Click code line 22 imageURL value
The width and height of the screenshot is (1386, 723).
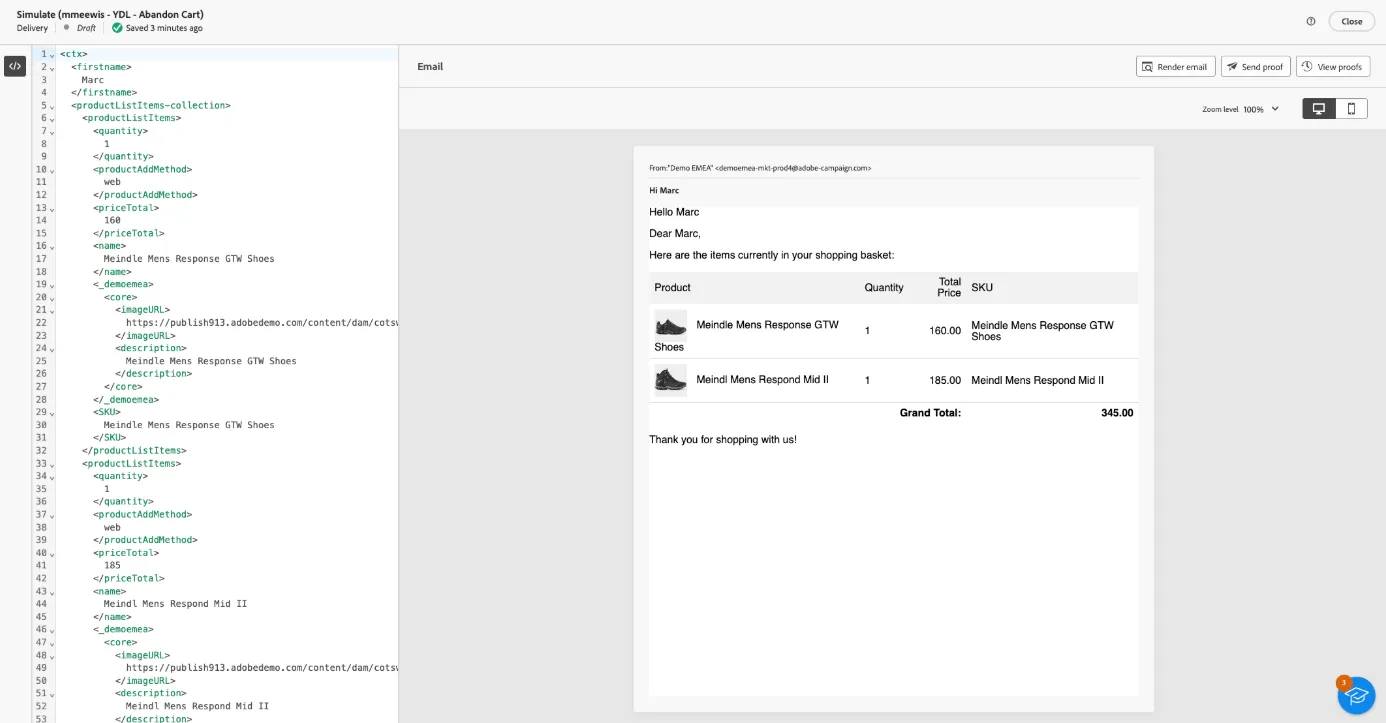click(262, 323)
